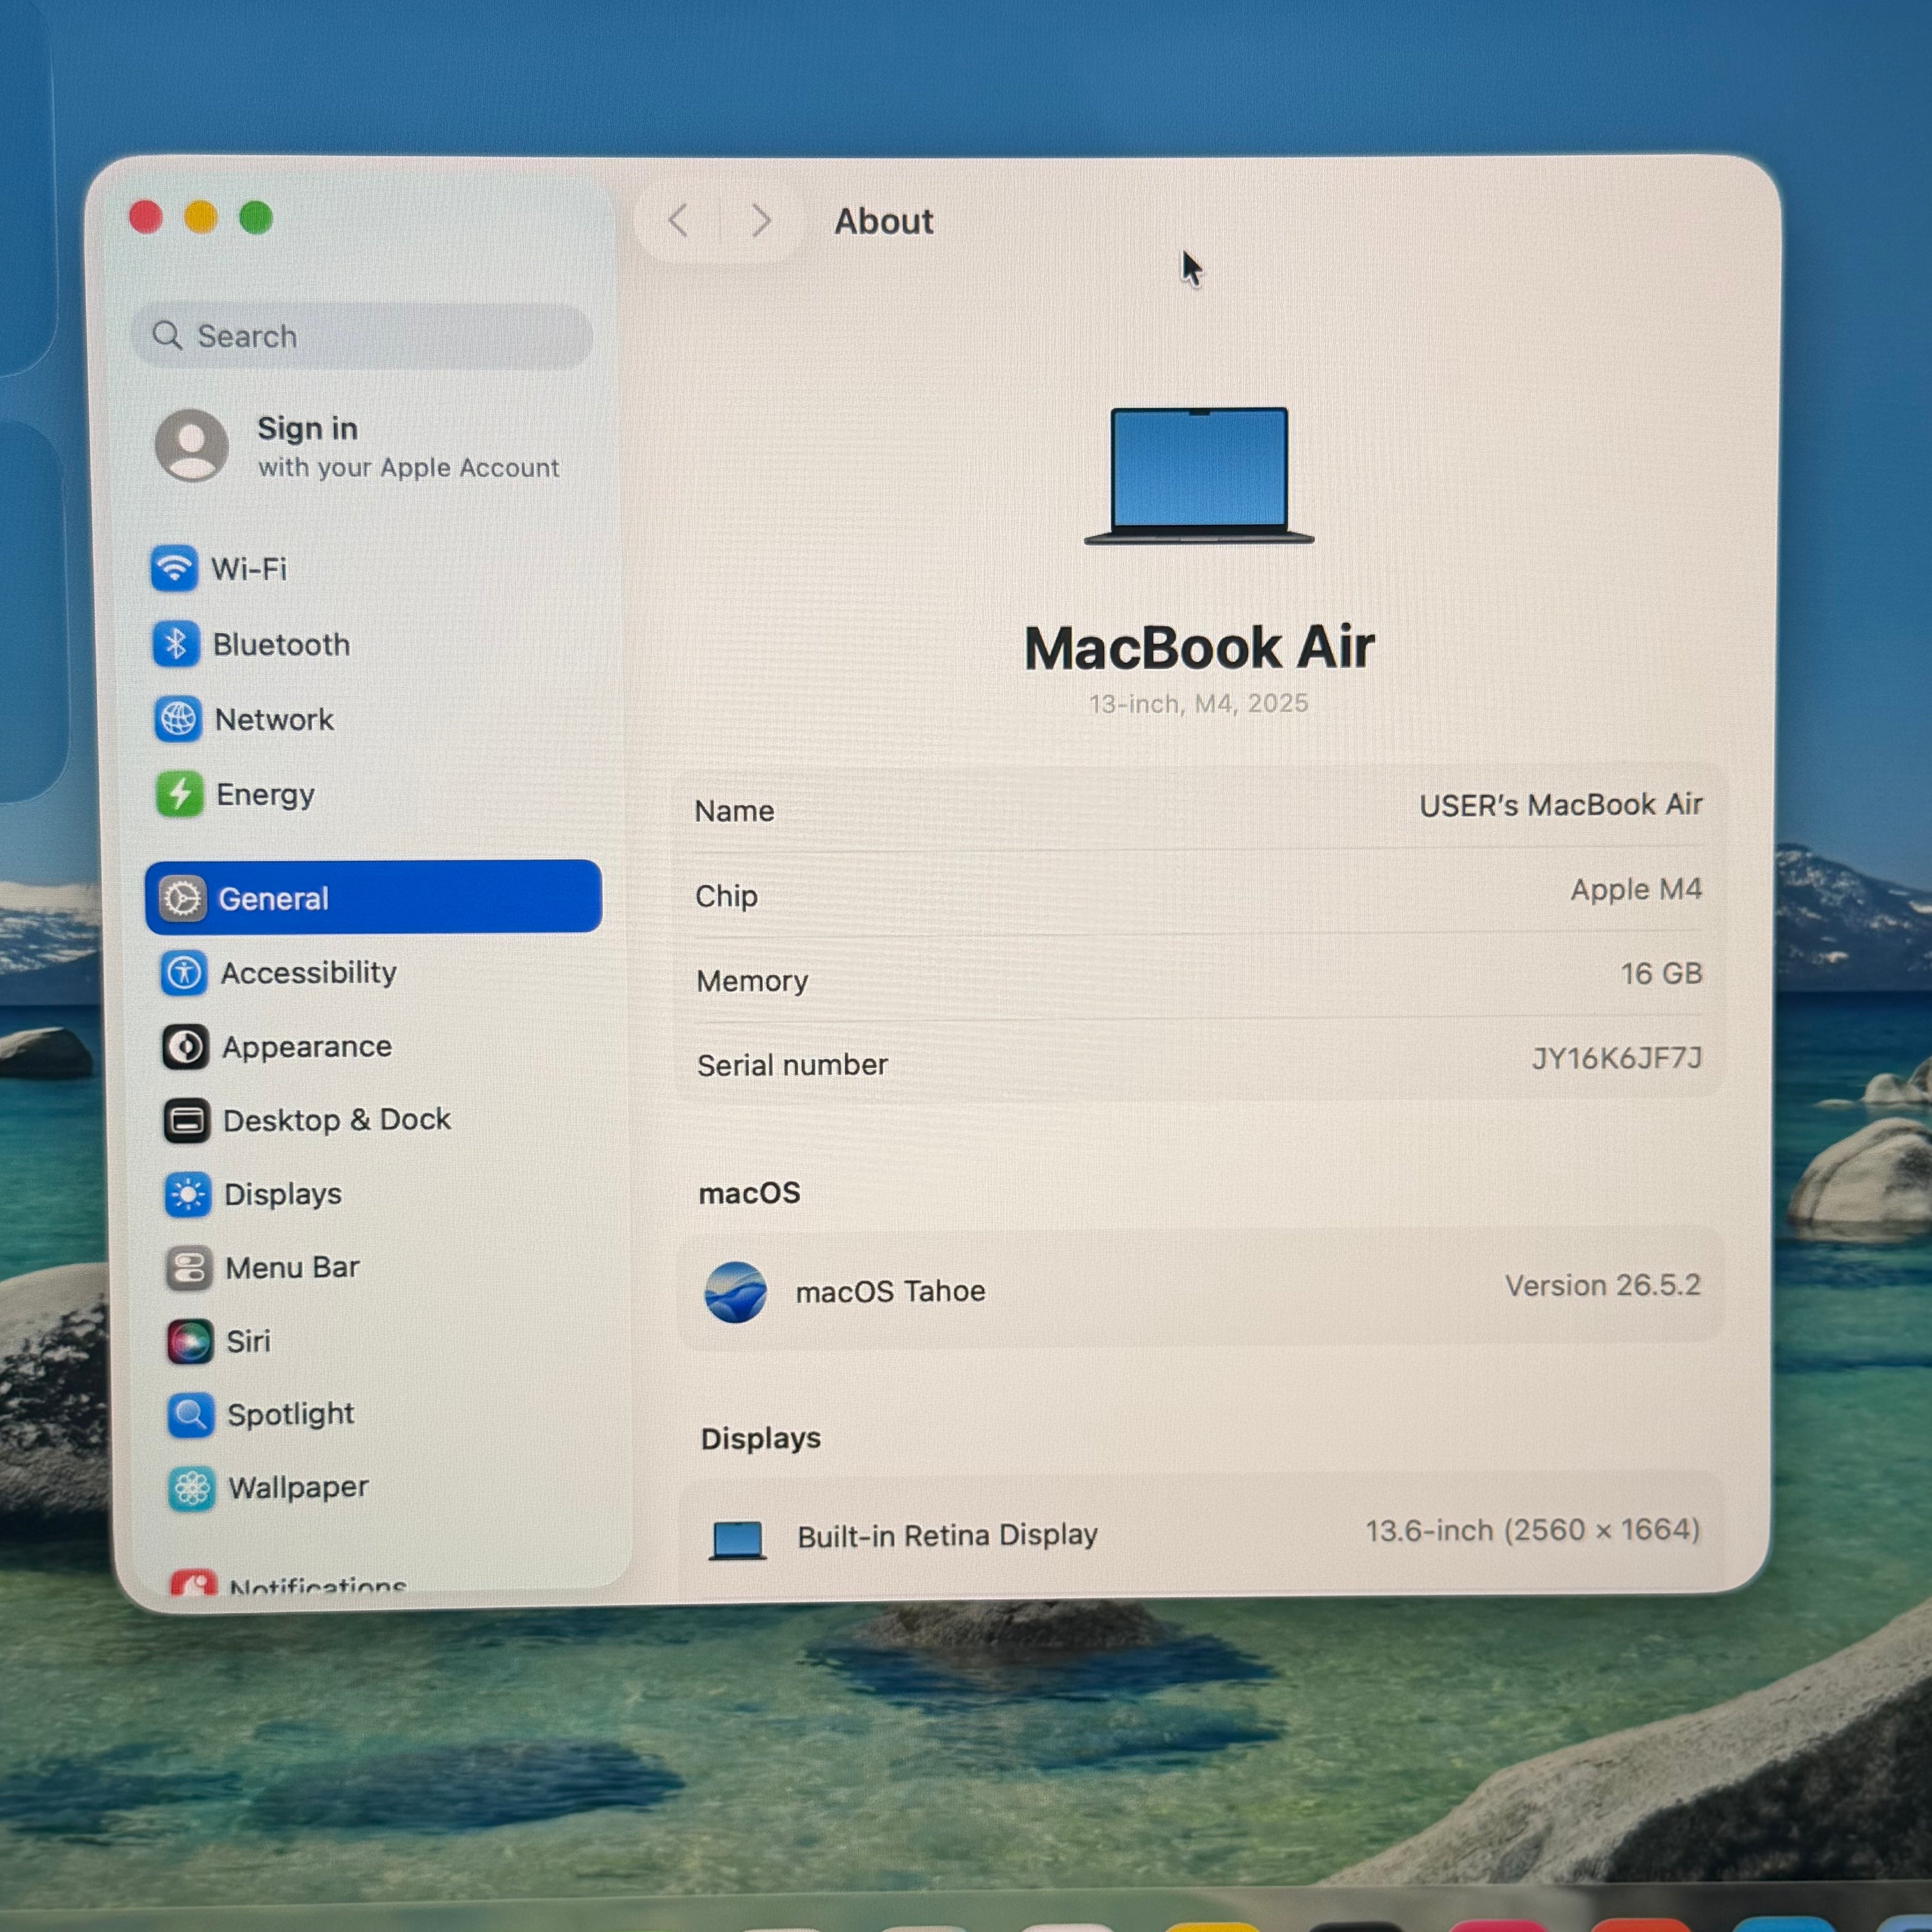The image size is (1932, 1932).
Task: Edit the name USER's MacBook Air
Action: (1560, 805)
